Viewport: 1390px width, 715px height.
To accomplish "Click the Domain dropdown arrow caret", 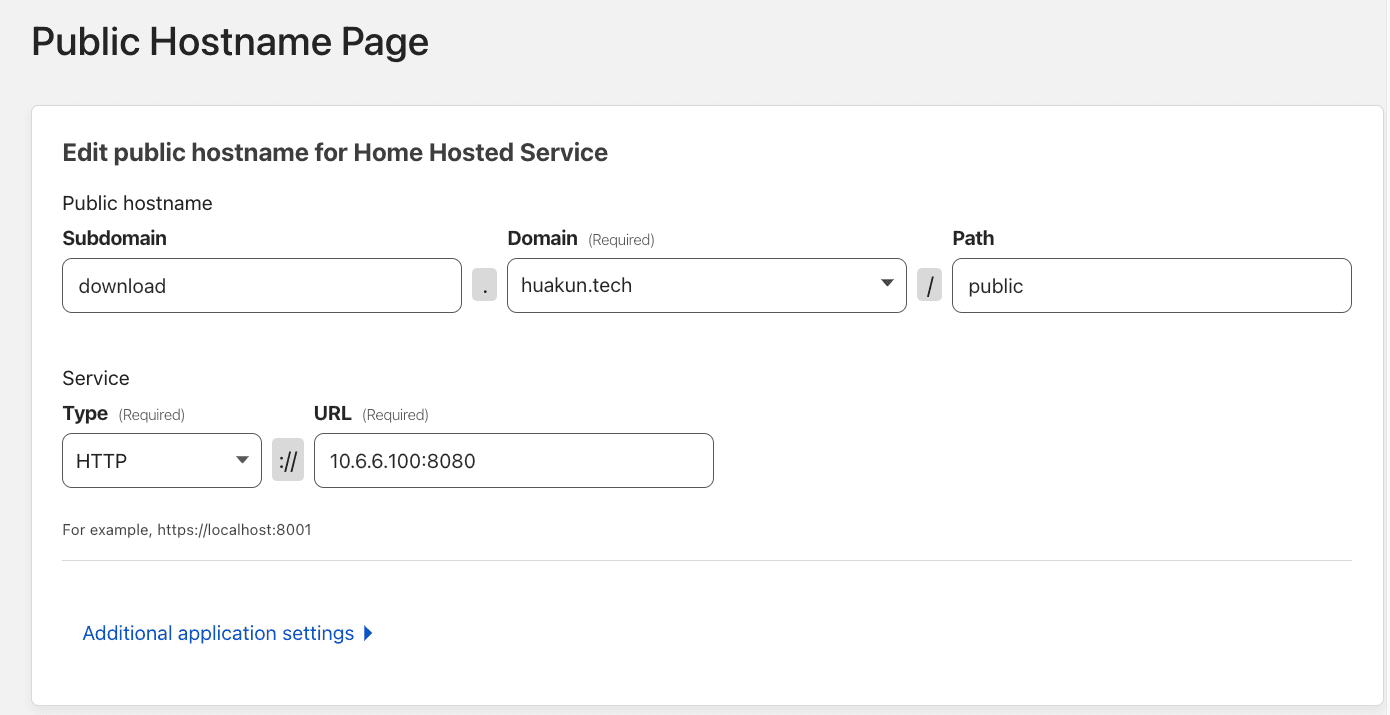I will pyautogui.click(x=886, y=284).
